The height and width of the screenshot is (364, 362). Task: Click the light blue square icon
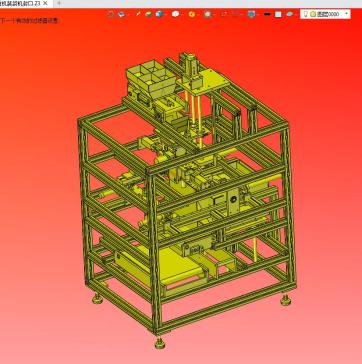tap(278, 14)
